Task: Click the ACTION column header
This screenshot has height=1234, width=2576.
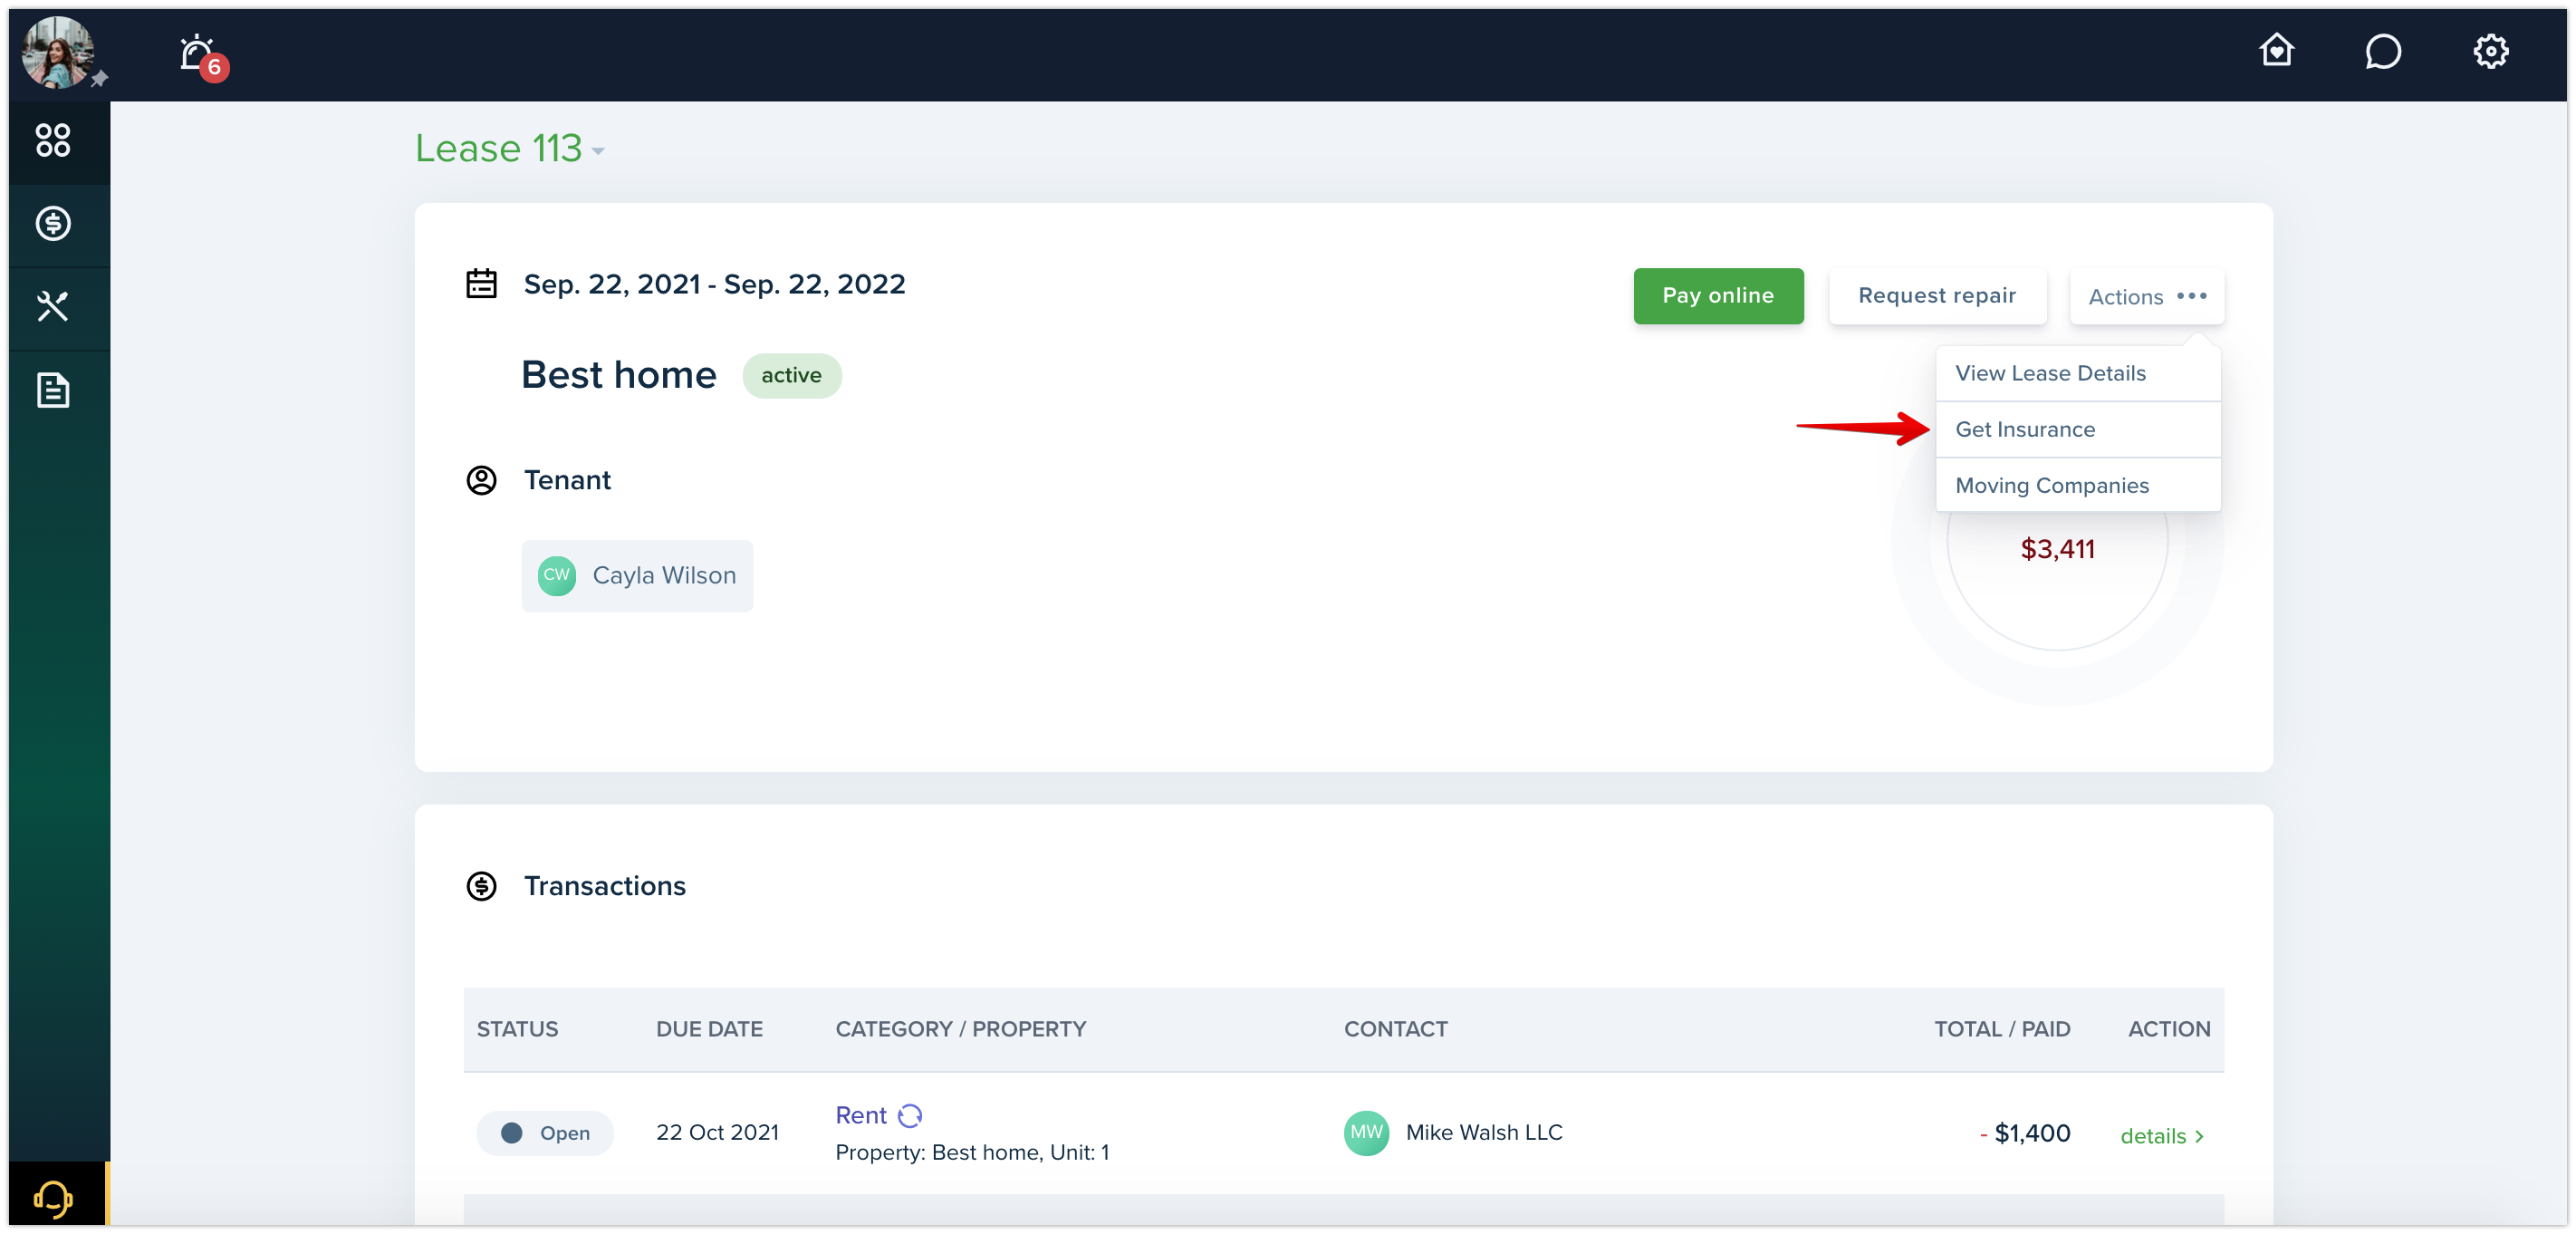Action: tap(2168, 1029)
